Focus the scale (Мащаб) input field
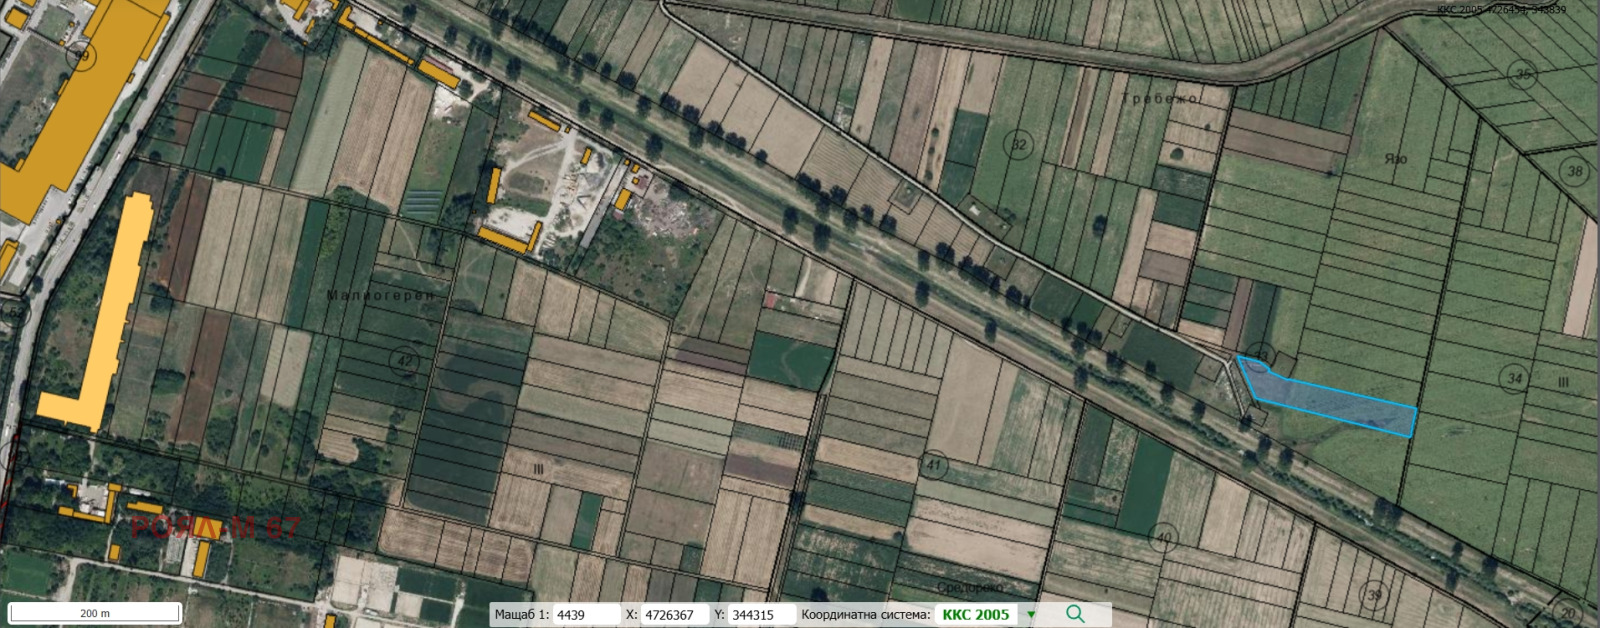 [585, 615]
